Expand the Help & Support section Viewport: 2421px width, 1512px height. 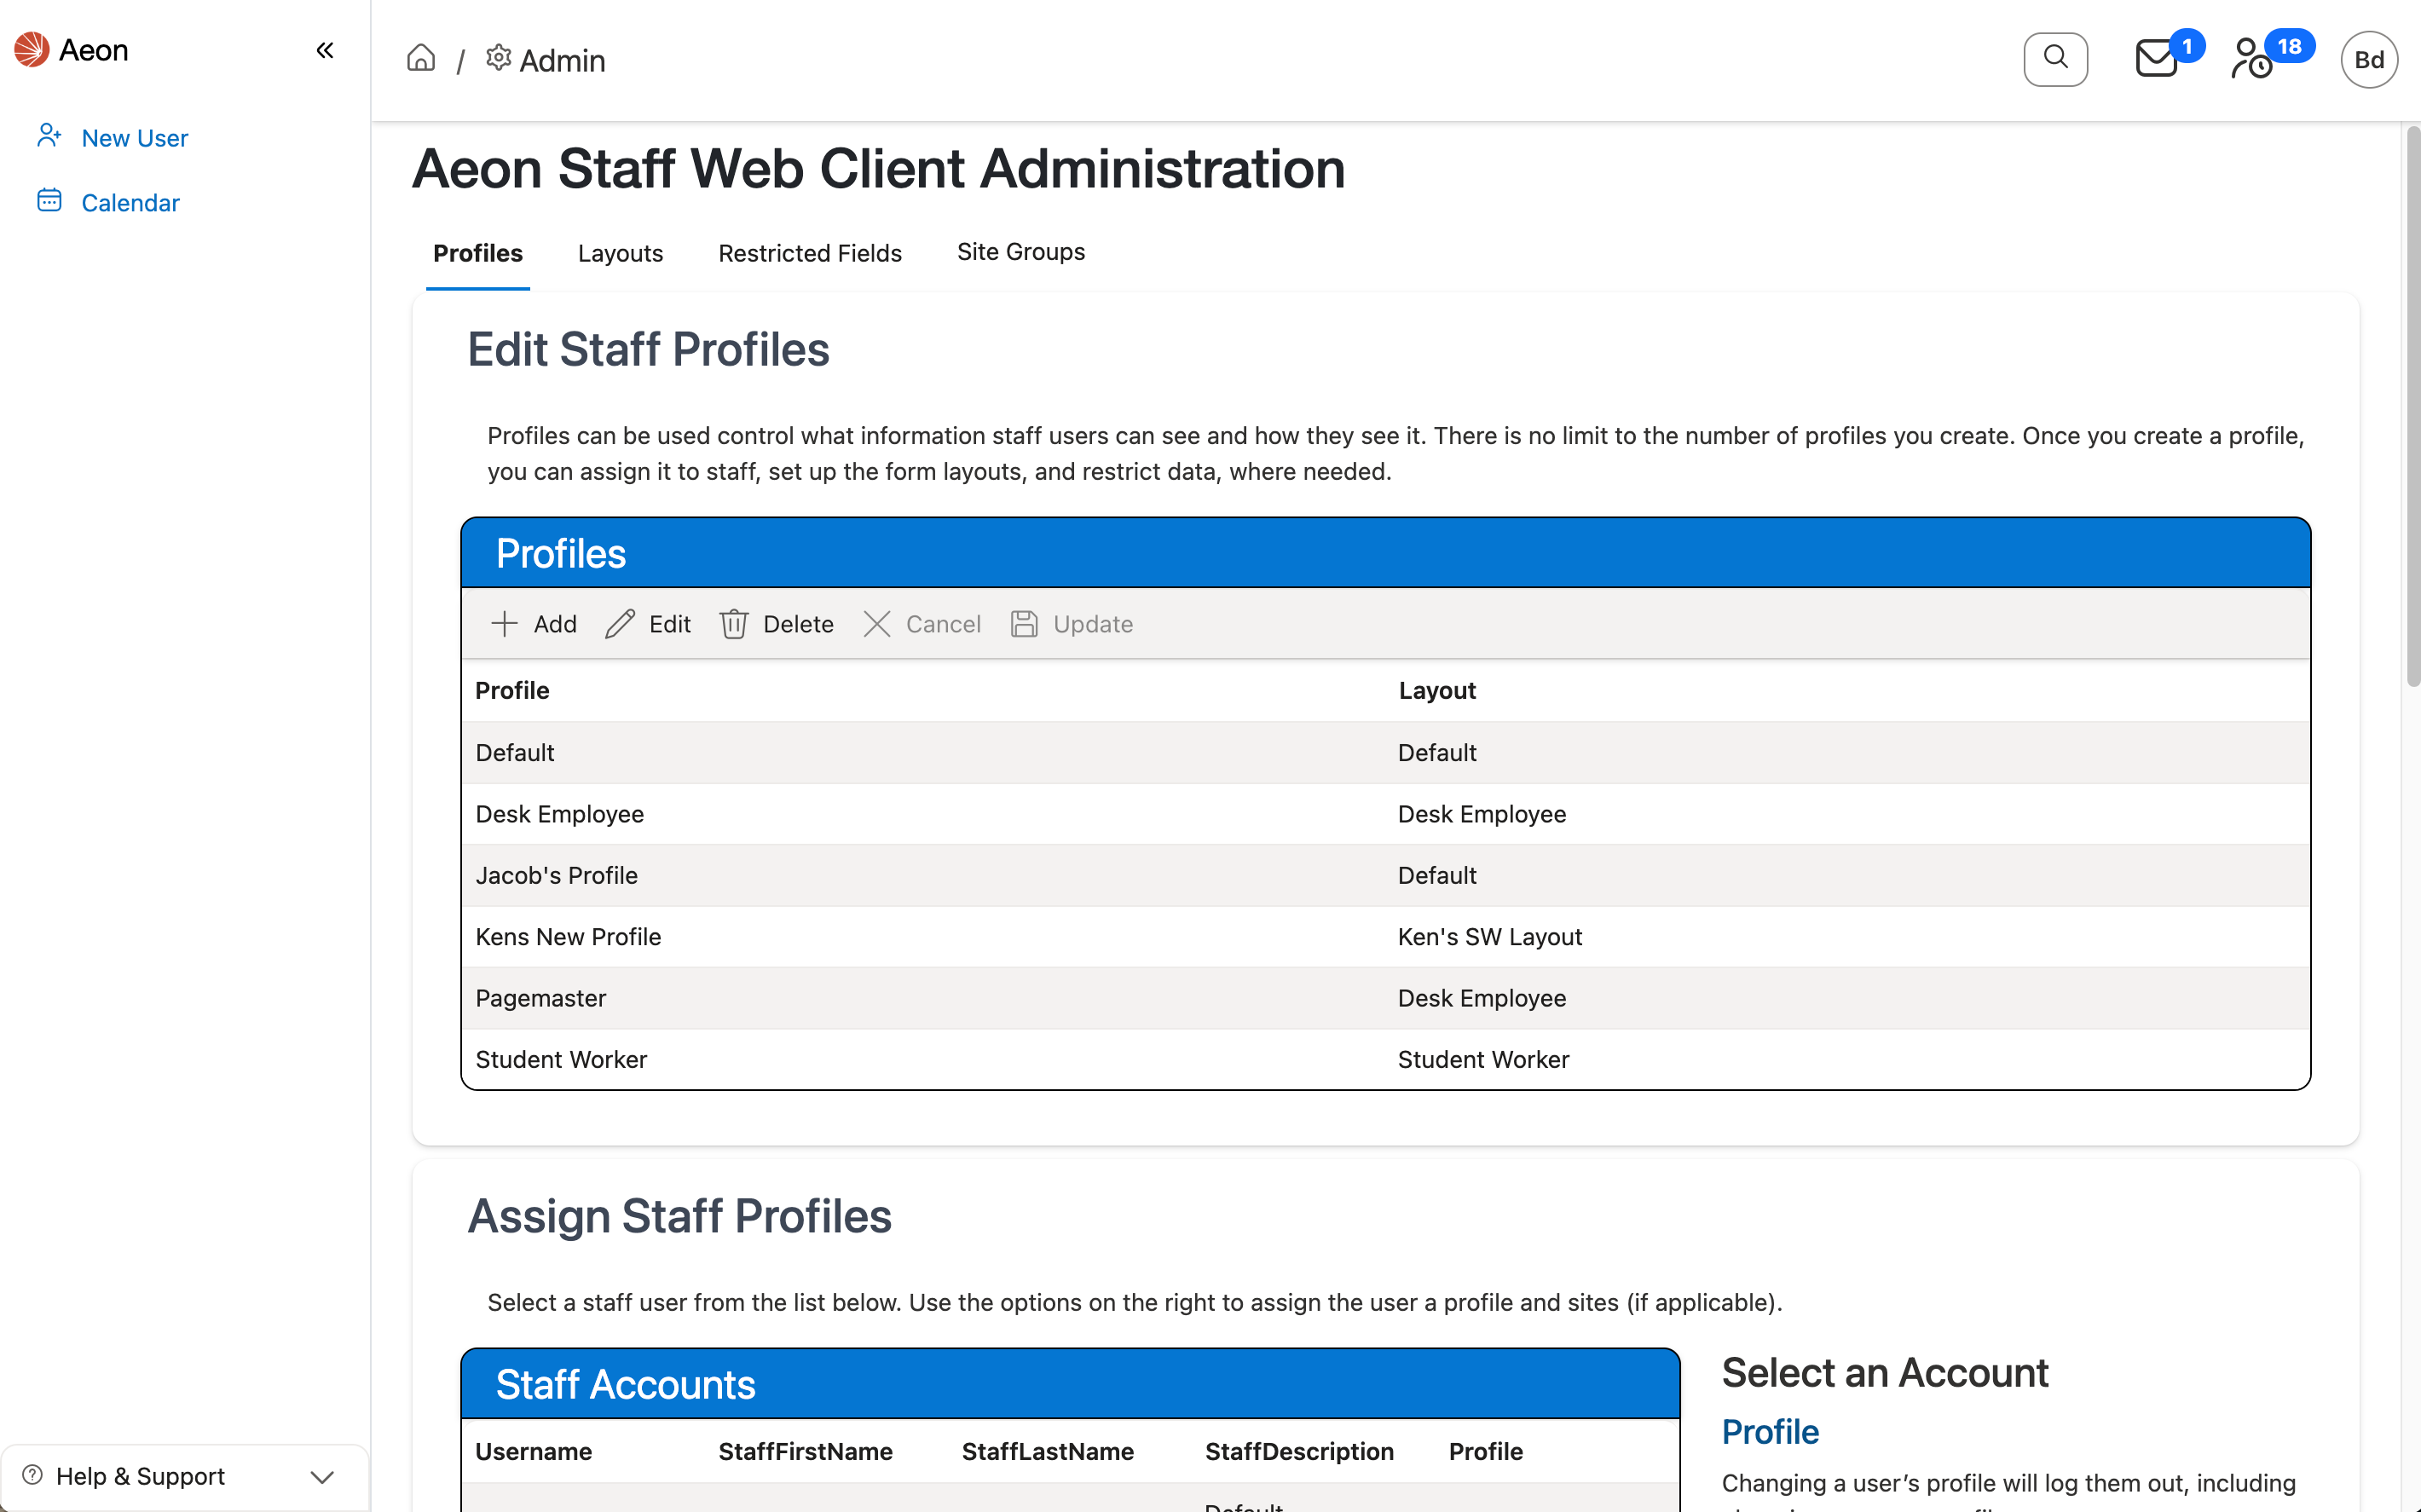coord(322,1476)
